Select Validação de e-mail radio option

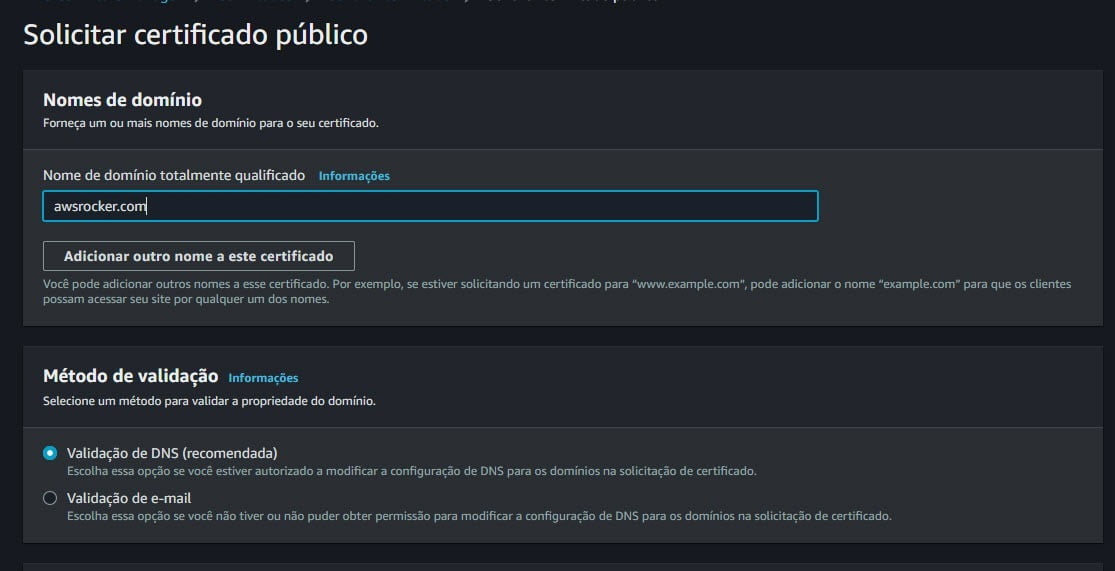pos(50,498)
